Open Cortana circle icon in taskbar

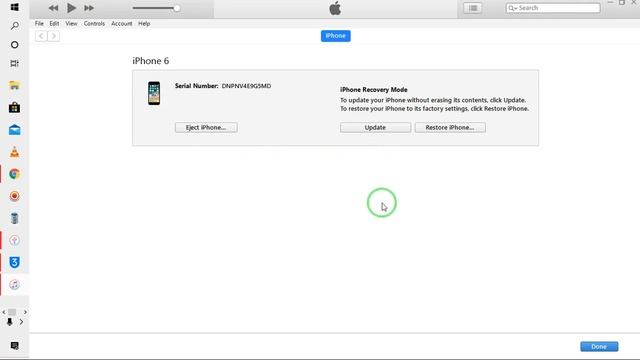pos(14,44)
